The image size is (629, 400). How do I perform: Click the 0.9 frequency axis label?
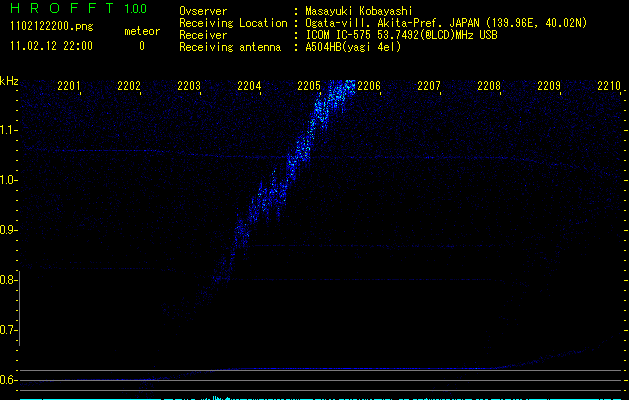(x=7, y=230)
